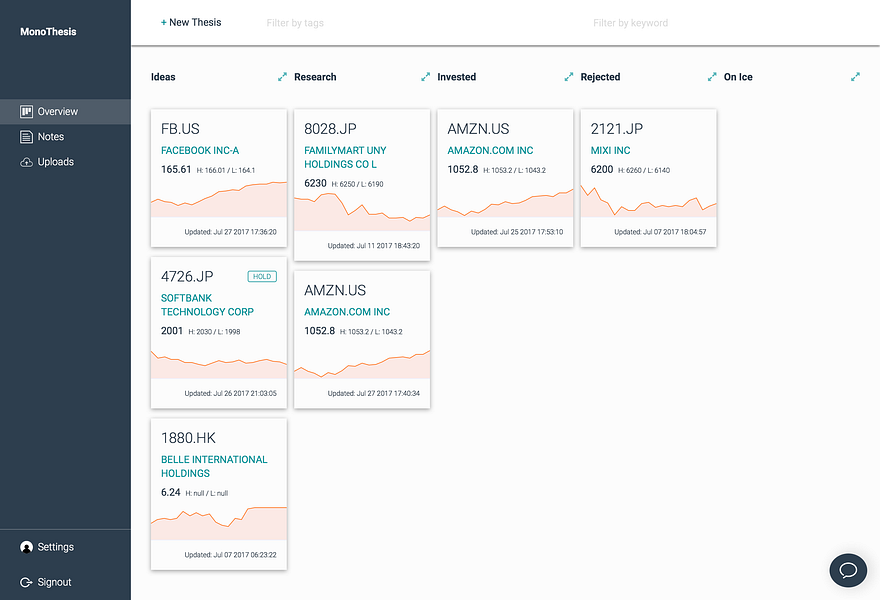Open the Uploads menu label
Screen dimensions: 880x600
coord(56,162)
